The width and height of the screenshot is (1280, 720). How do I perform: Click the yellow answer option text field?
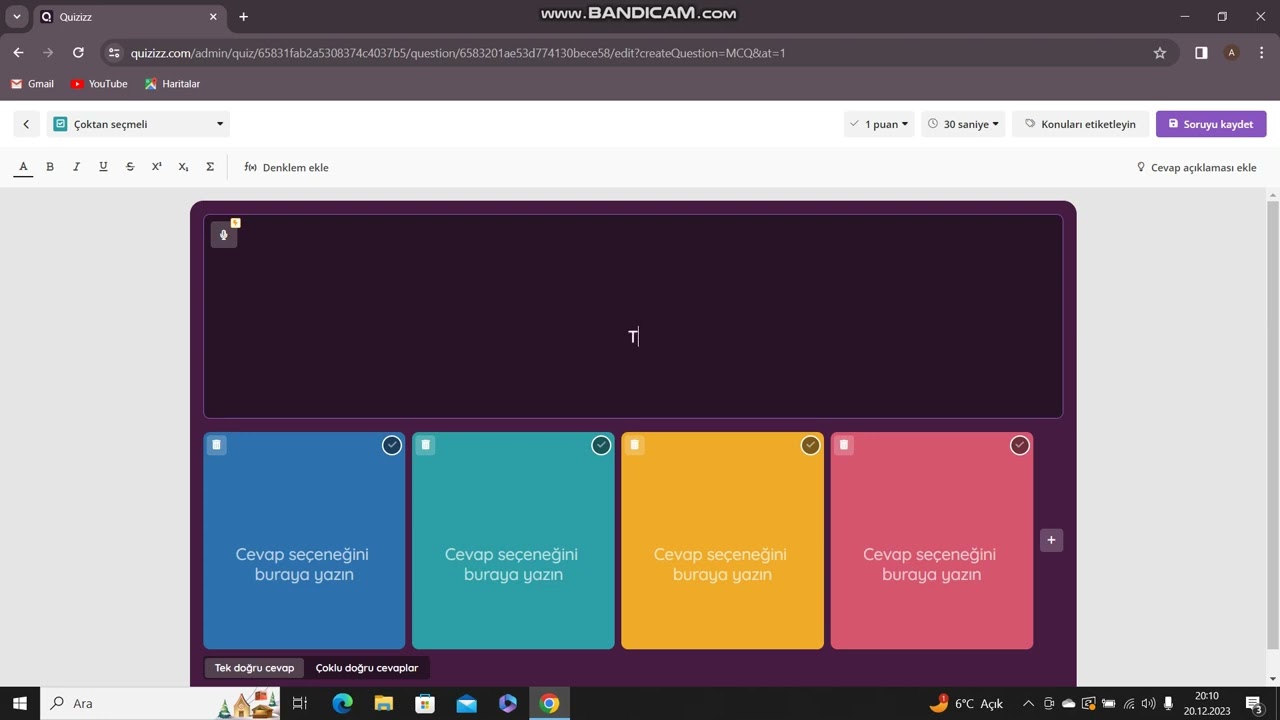[x=722, y=564]
